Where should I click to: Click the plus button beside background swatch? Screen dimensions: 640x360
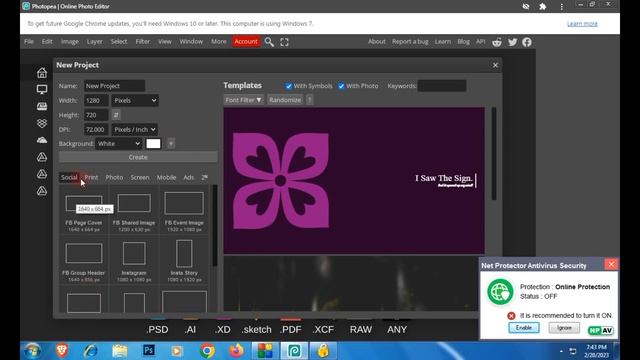click(x=171, y=144)
